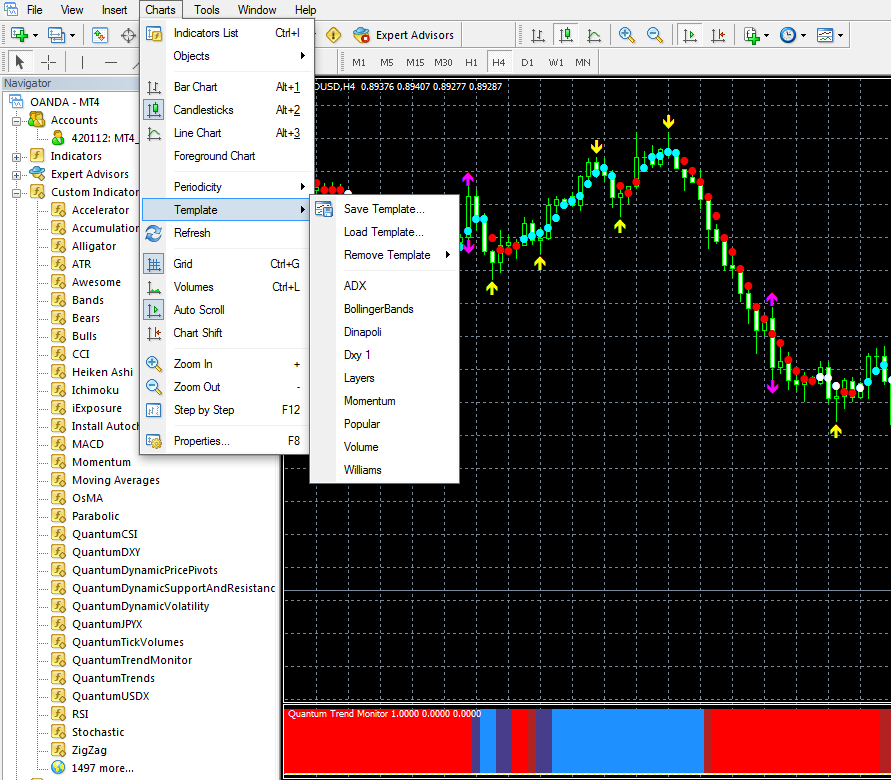Select QuantumTrendMonitor in Navigator list
The image size is (891, 780).
131,660
